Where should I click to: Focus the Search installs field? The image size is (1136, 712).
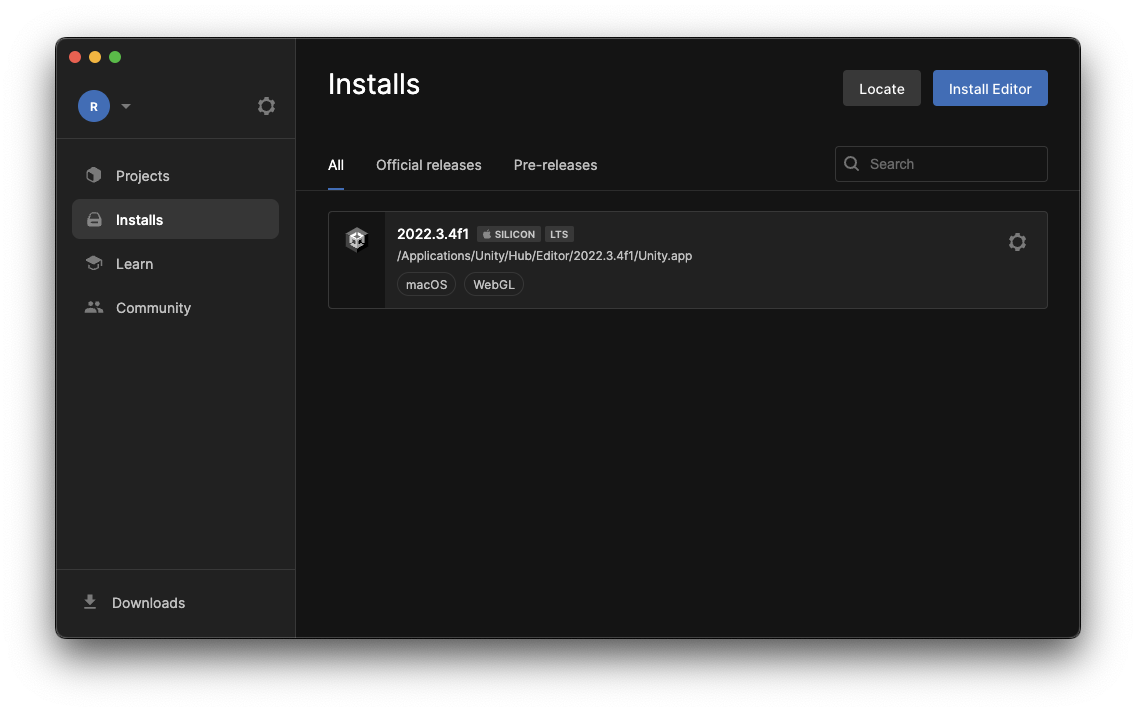pyautogui.click(x=941, y=164)
